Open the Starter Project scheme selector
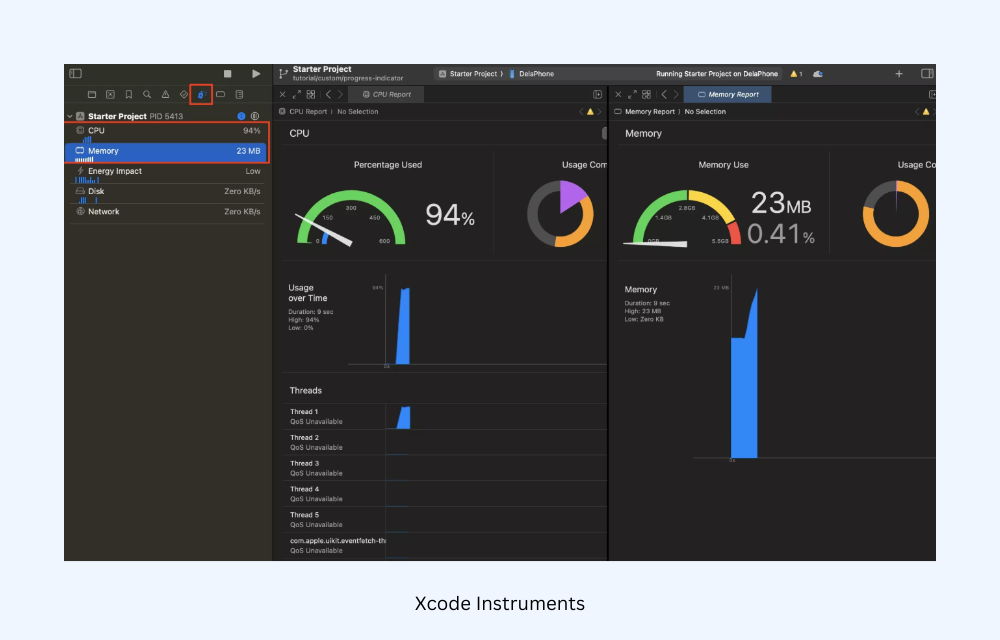This screenshot has height=640, width=1000. (x=471, y=74)
